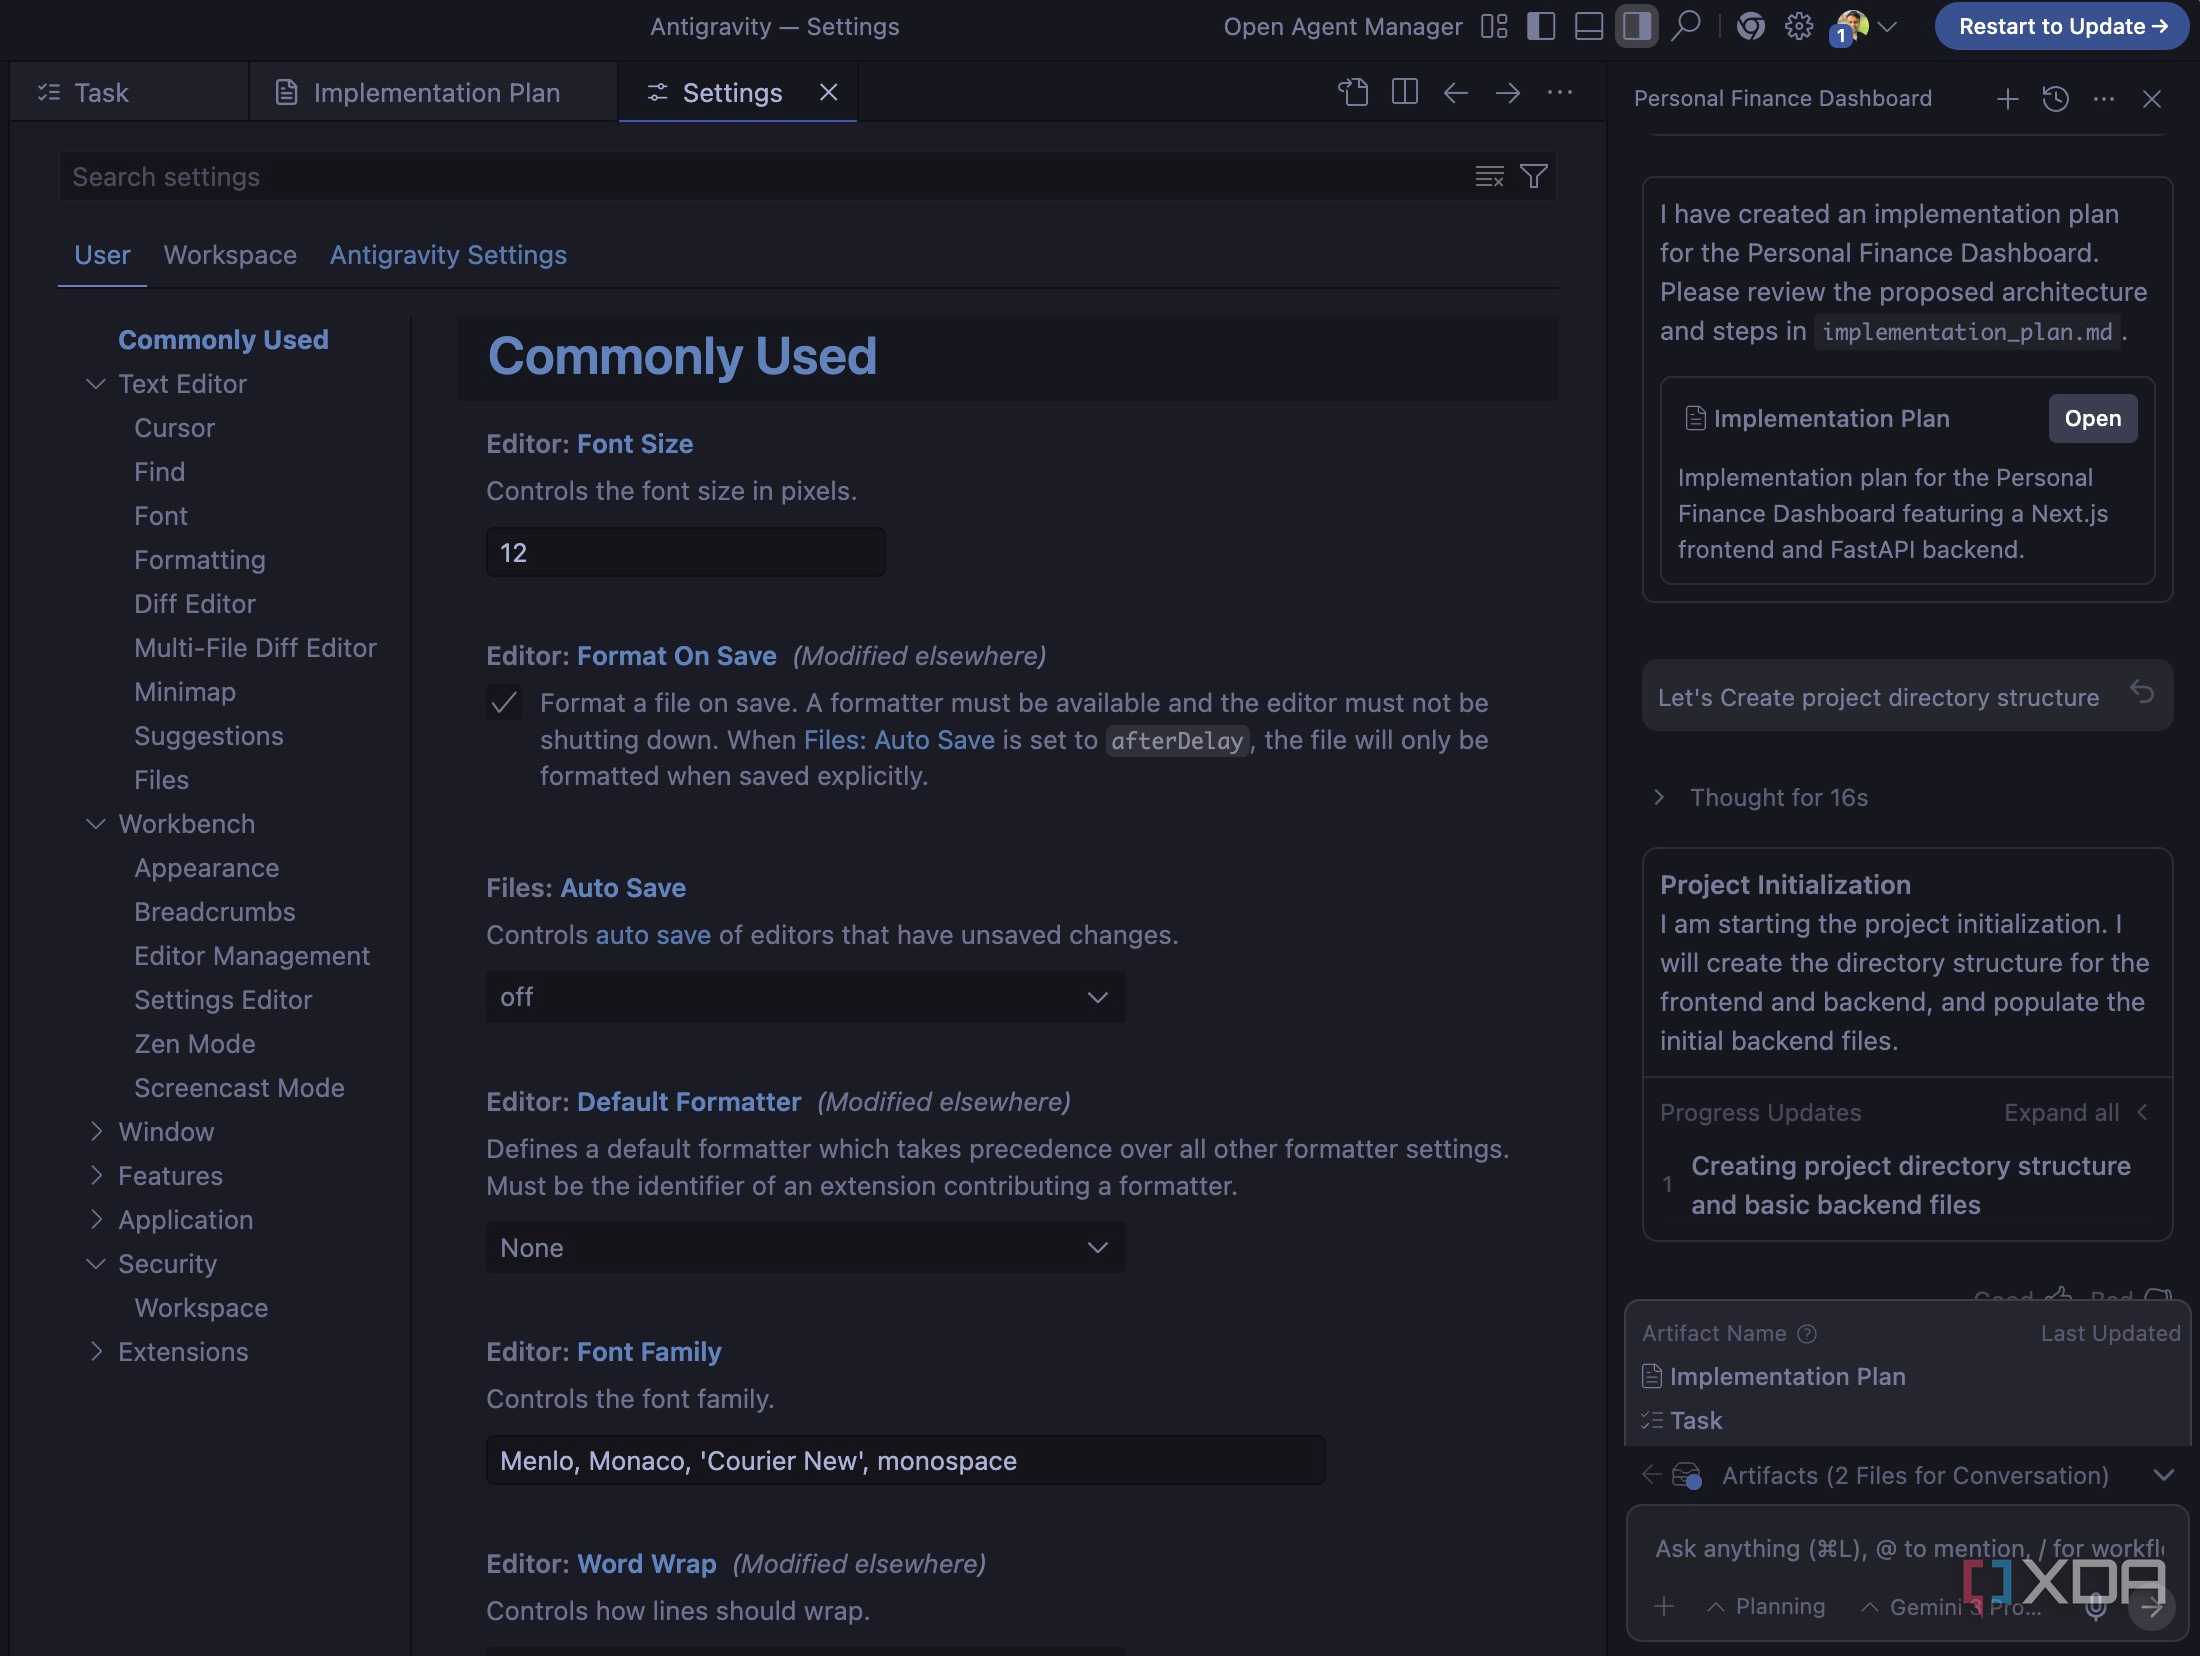The image size is (2200, 1656).
Task: Select Appearance under Workbench
Action: click(x=206, y=867)
